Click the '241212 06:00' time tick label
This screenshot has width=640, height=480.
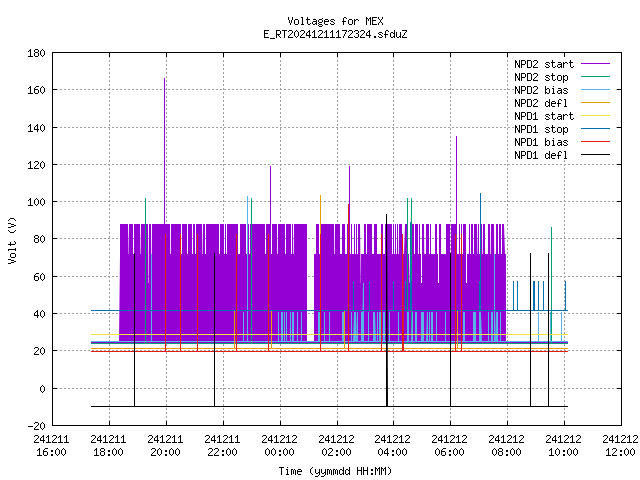449,446
